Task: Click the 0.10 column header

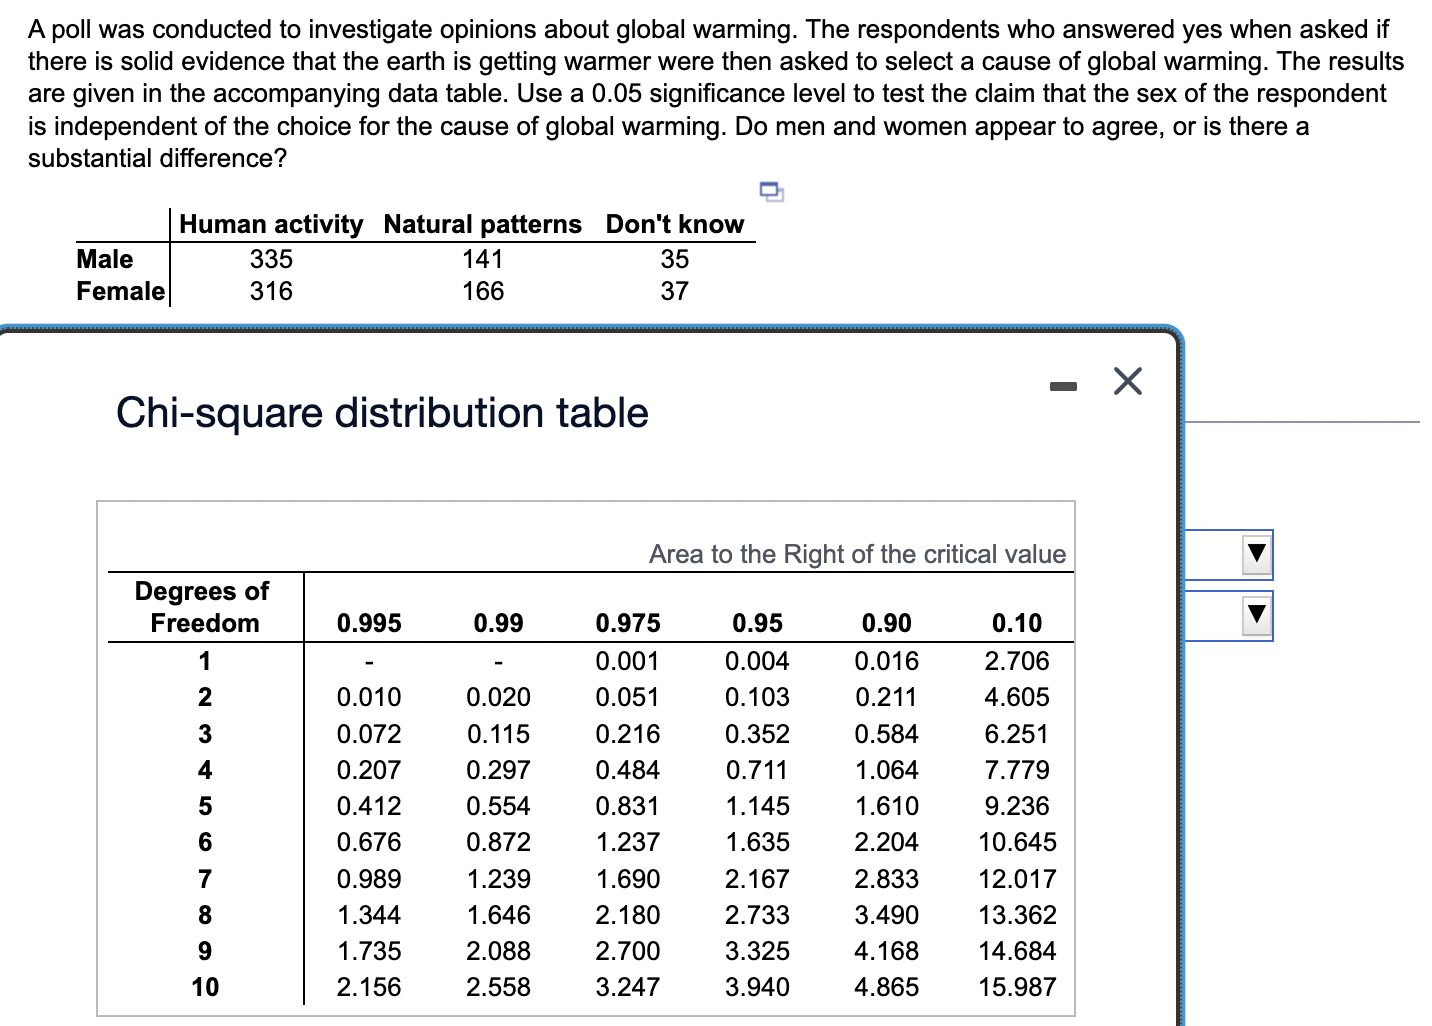Action: [1017, 623]
